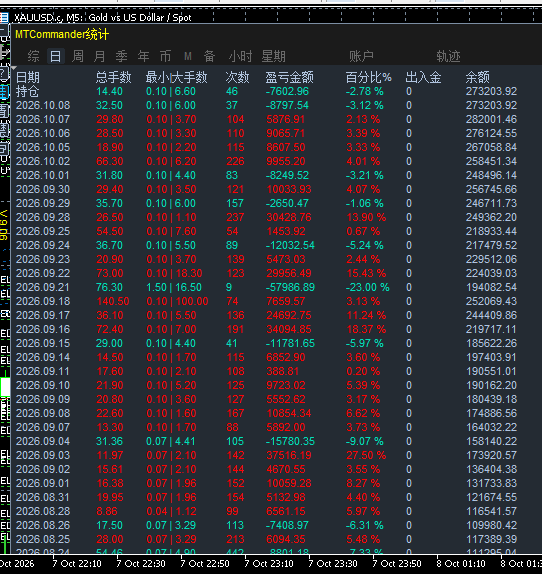The width and height of the screenshot is (542, 574).
Task: Click the 194082.54 balance value
Action: click(x=491, y=287)
